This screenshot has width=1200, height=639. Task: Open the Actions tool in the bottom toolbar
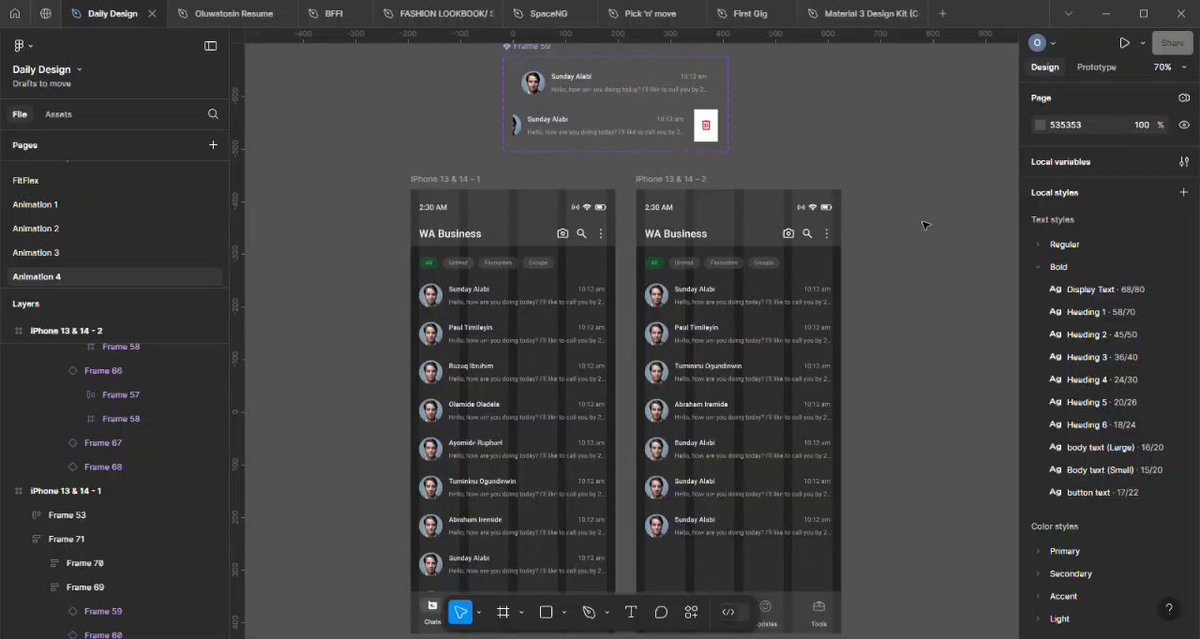tap(691, 612)
